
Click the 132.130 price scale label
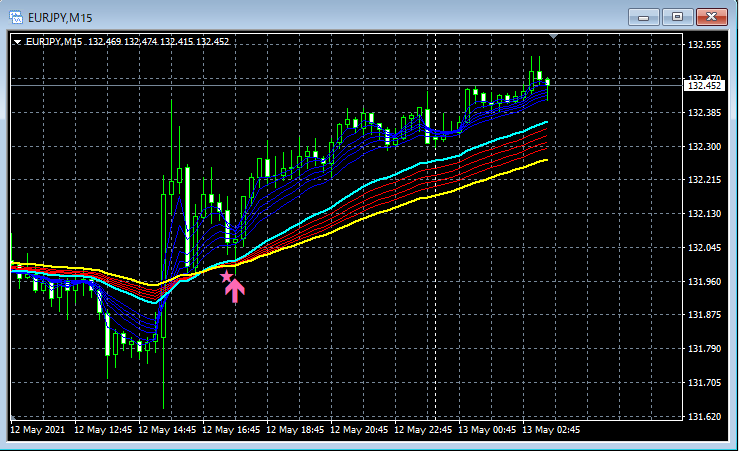click(x=704, y=214)
